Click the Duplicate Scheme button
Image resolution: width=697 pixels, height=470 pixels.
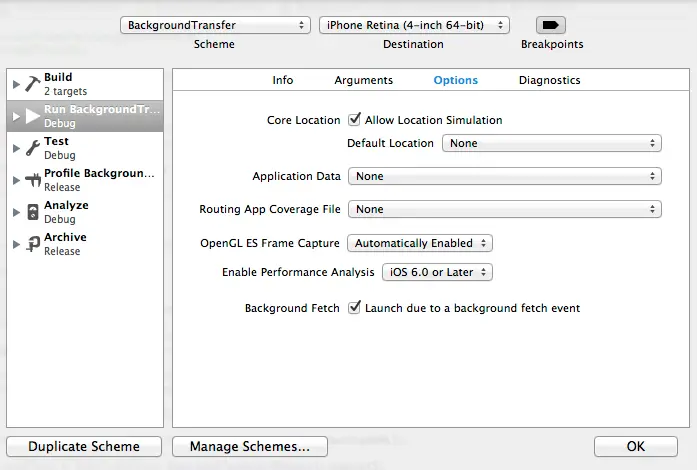pyautogui.click(x=84, y=447)
